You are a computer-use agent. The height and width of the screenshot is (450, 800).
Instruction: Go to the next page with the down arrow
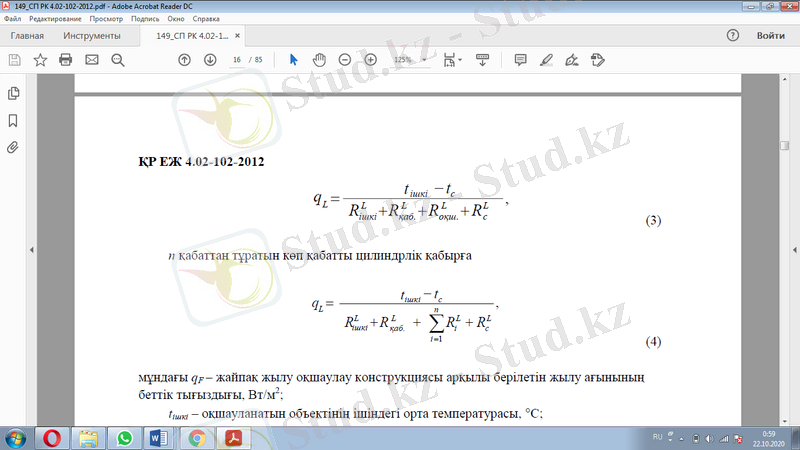click(210, 60)
